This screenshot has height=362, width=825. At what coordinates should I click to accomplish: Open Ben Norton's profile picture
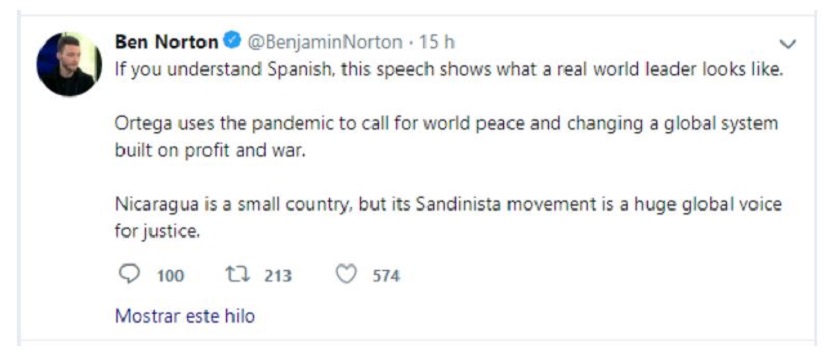click(69, 64)
